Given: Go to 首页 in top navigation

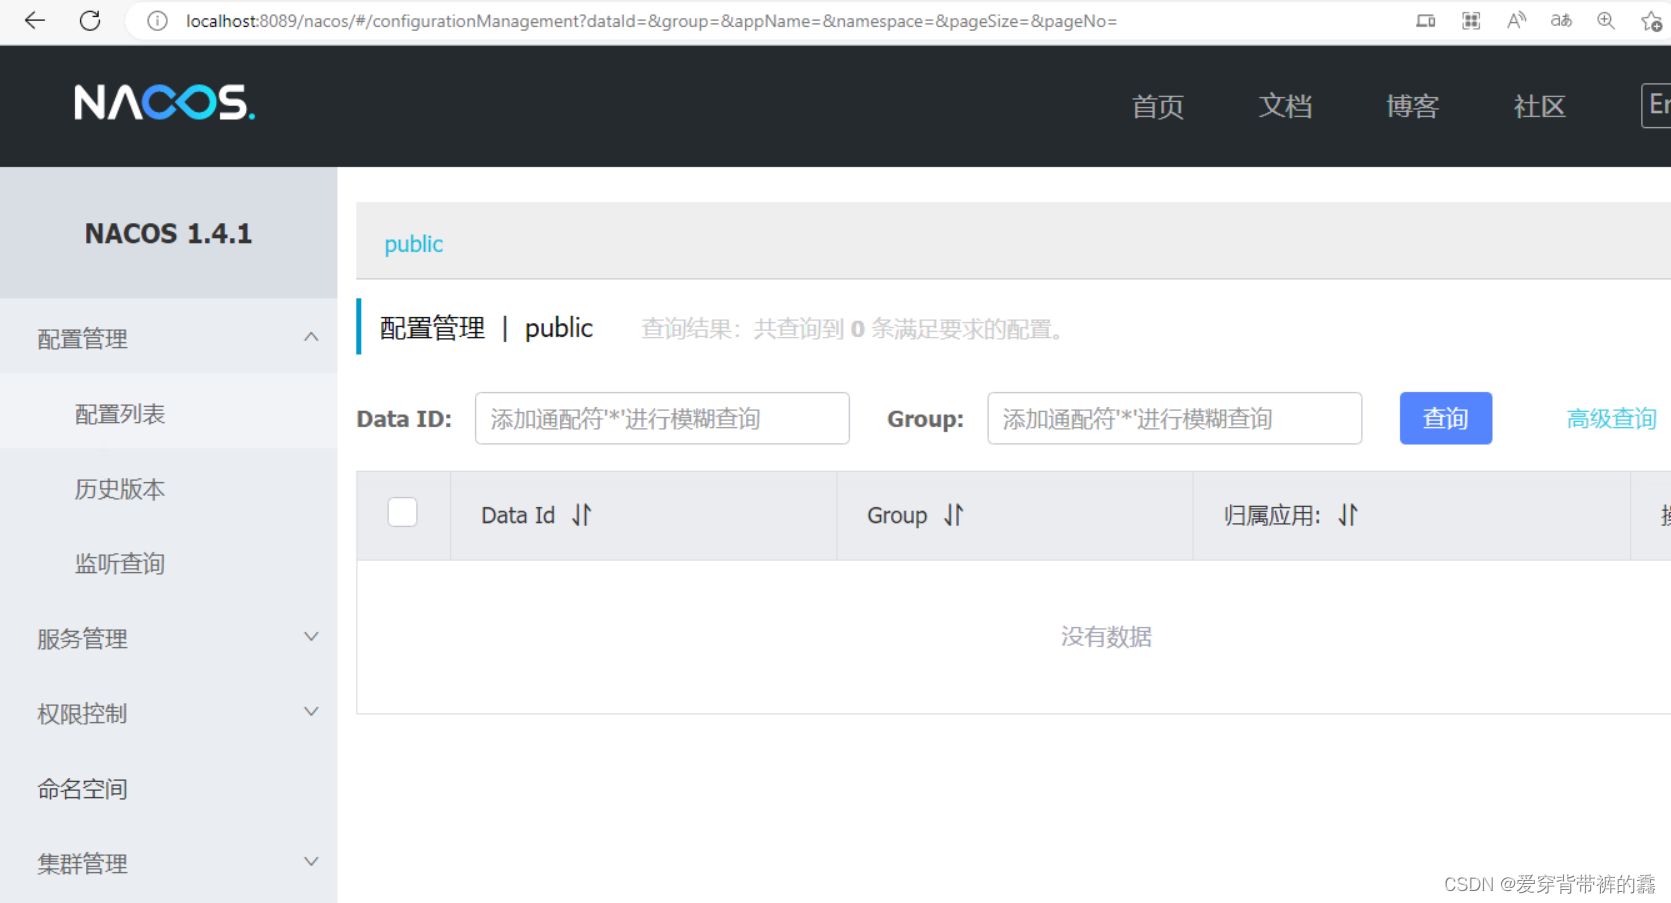Looking at the screenshot, I should click(1158, 106).
